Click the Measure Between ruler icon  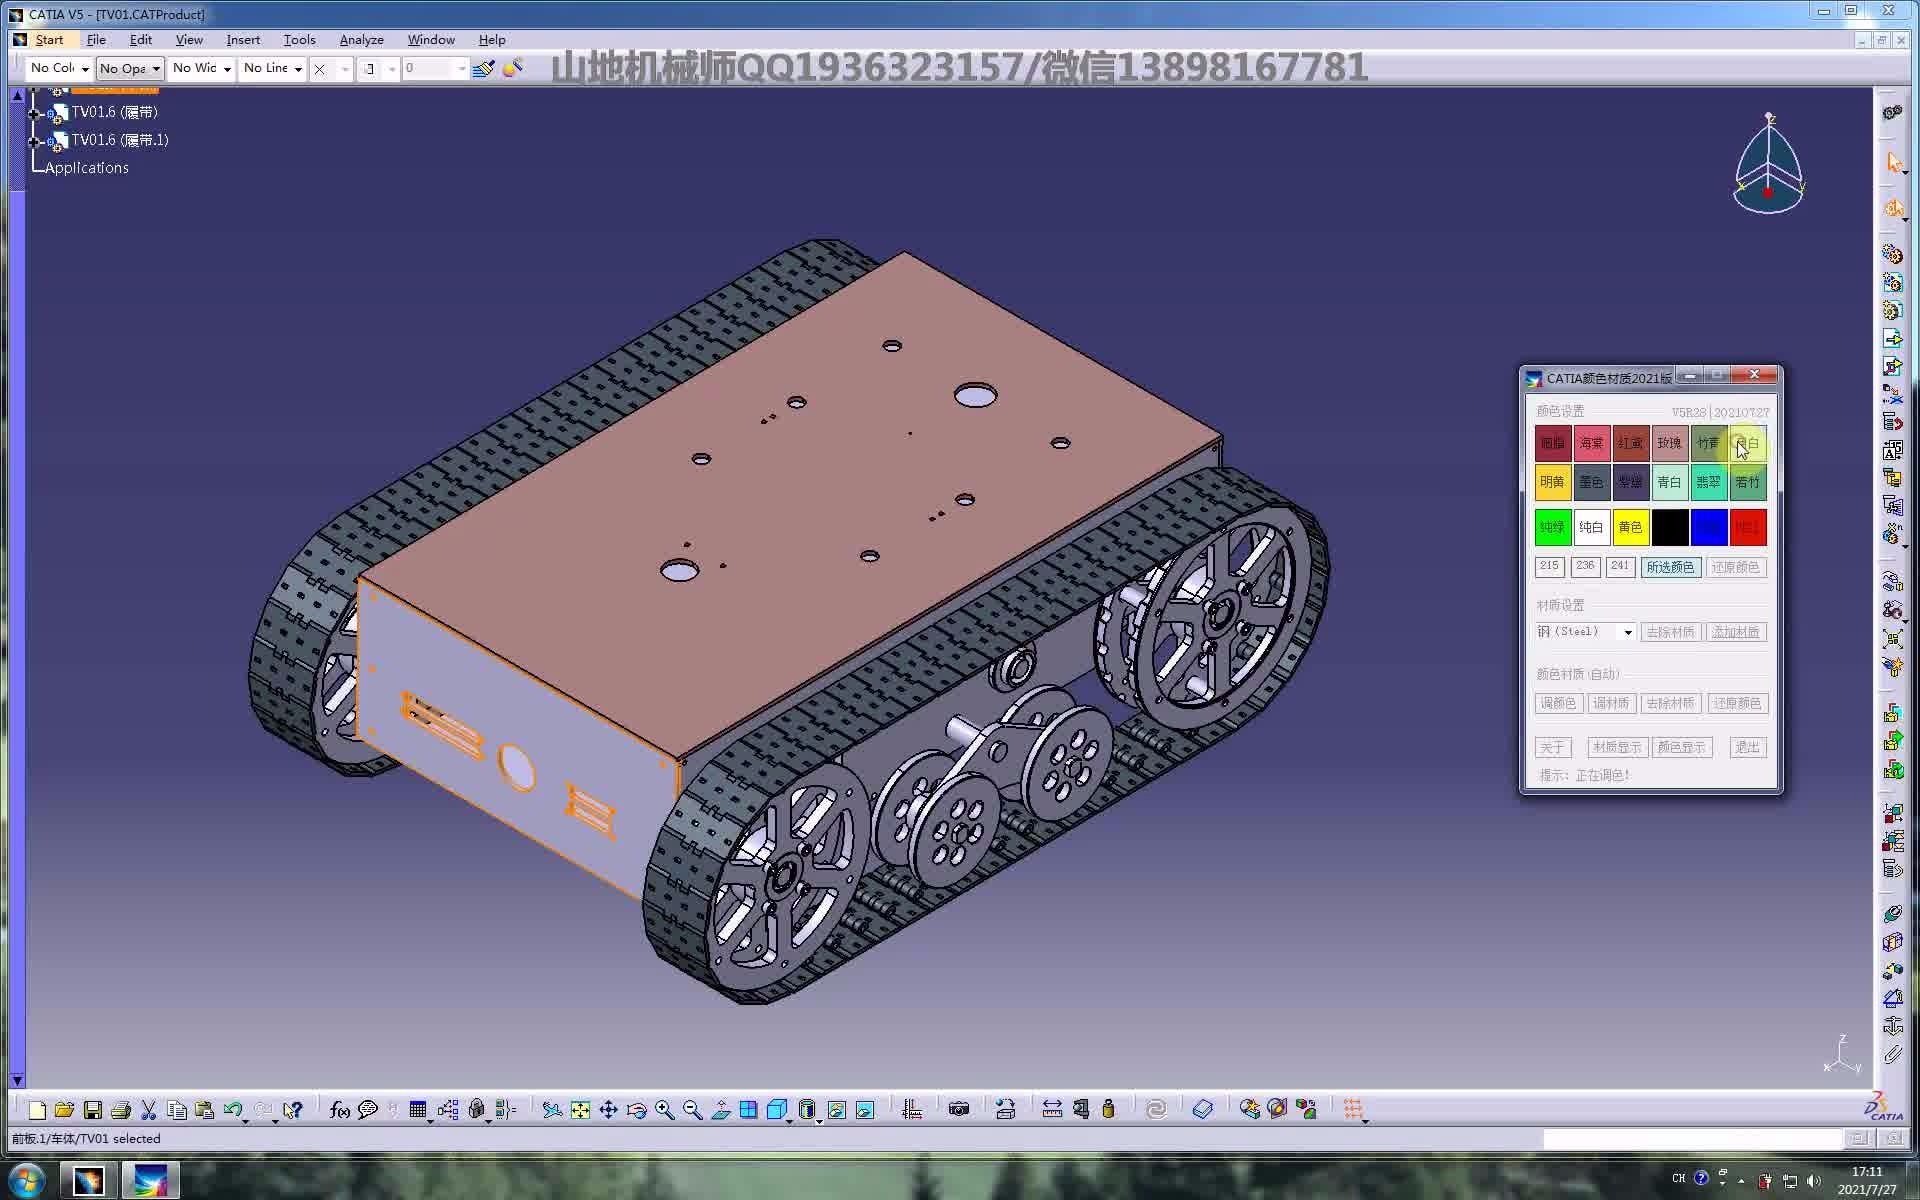1052,1109
